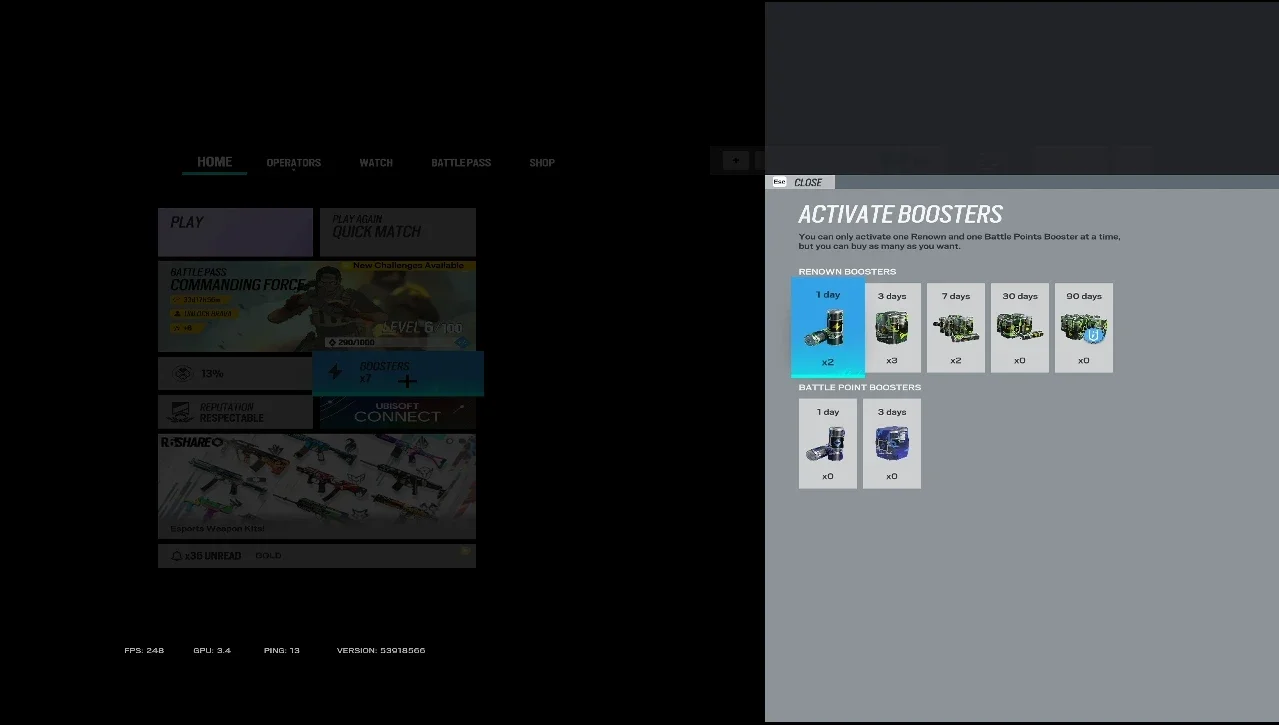Click the Play tile
Screen dimensions: 1279x725
click(235, 232)
